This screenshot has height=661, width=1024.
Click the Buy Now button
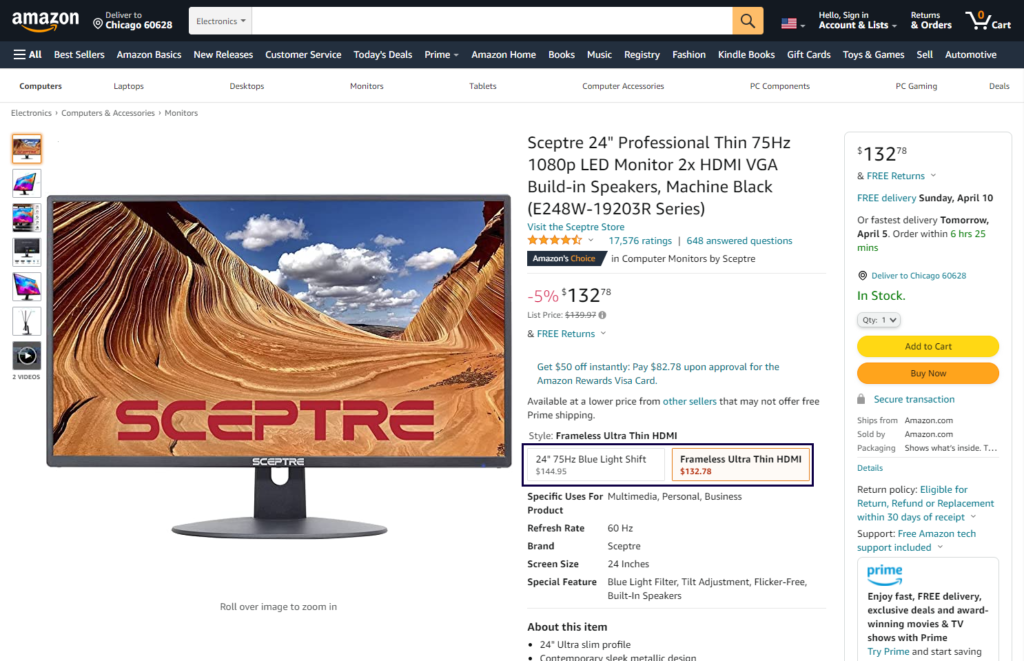pos(928,374)
